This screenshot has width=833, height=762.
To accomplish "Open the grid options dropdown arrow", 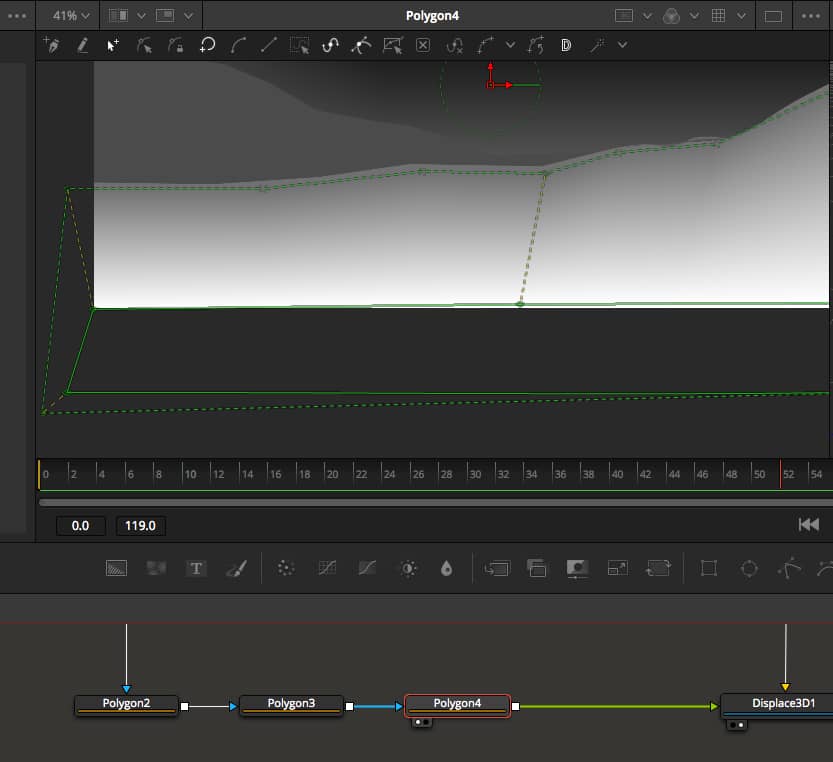I will 741,16.
